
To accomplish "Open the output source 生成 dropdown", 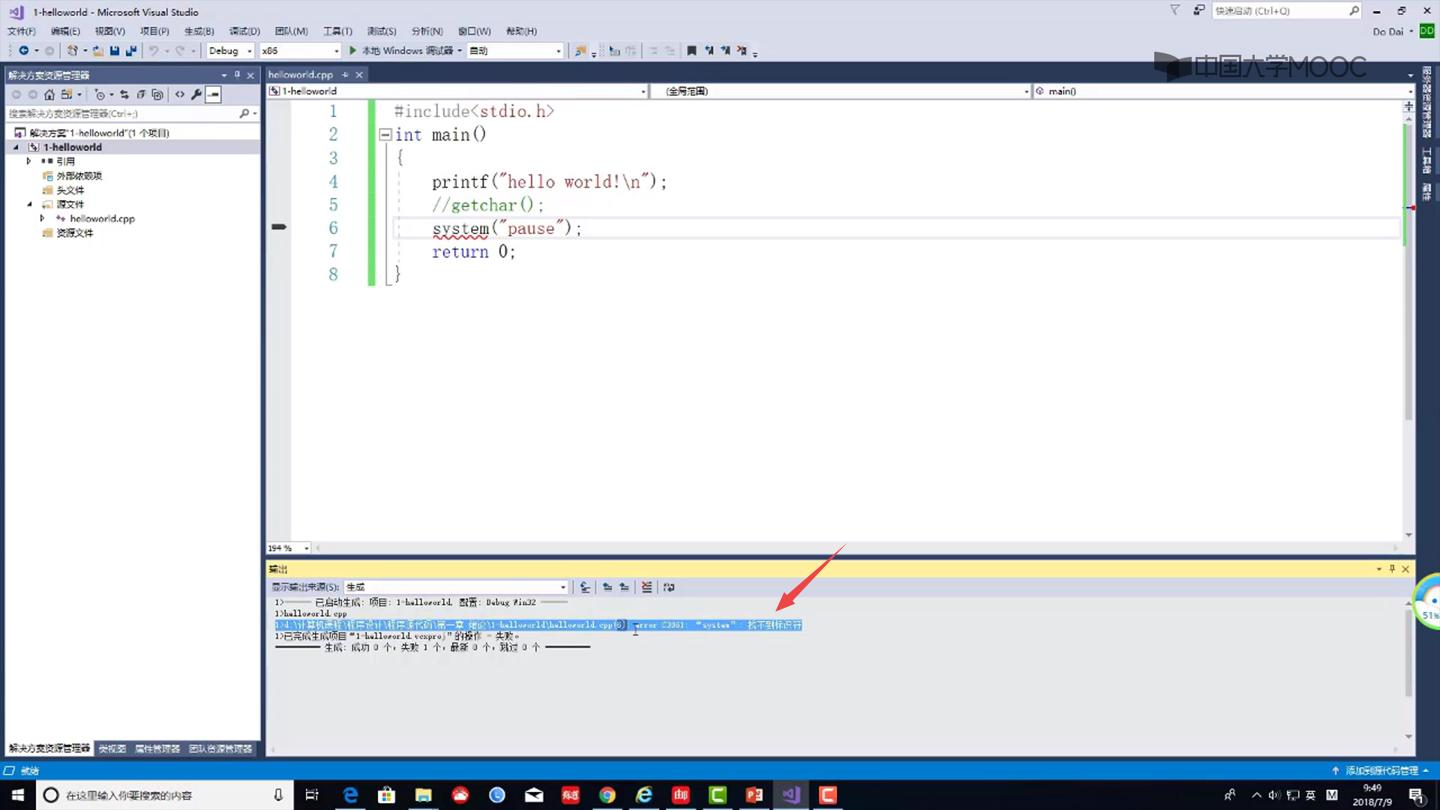I will pos(456,588).
